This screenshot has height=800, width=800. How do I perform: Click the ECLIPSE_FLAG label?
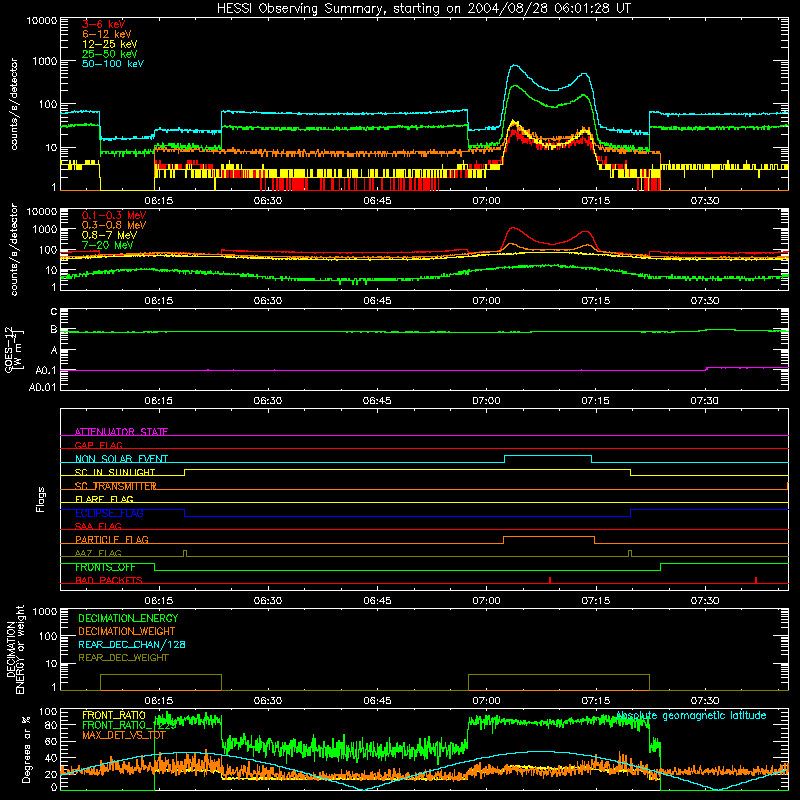click(x=109, y=513)
